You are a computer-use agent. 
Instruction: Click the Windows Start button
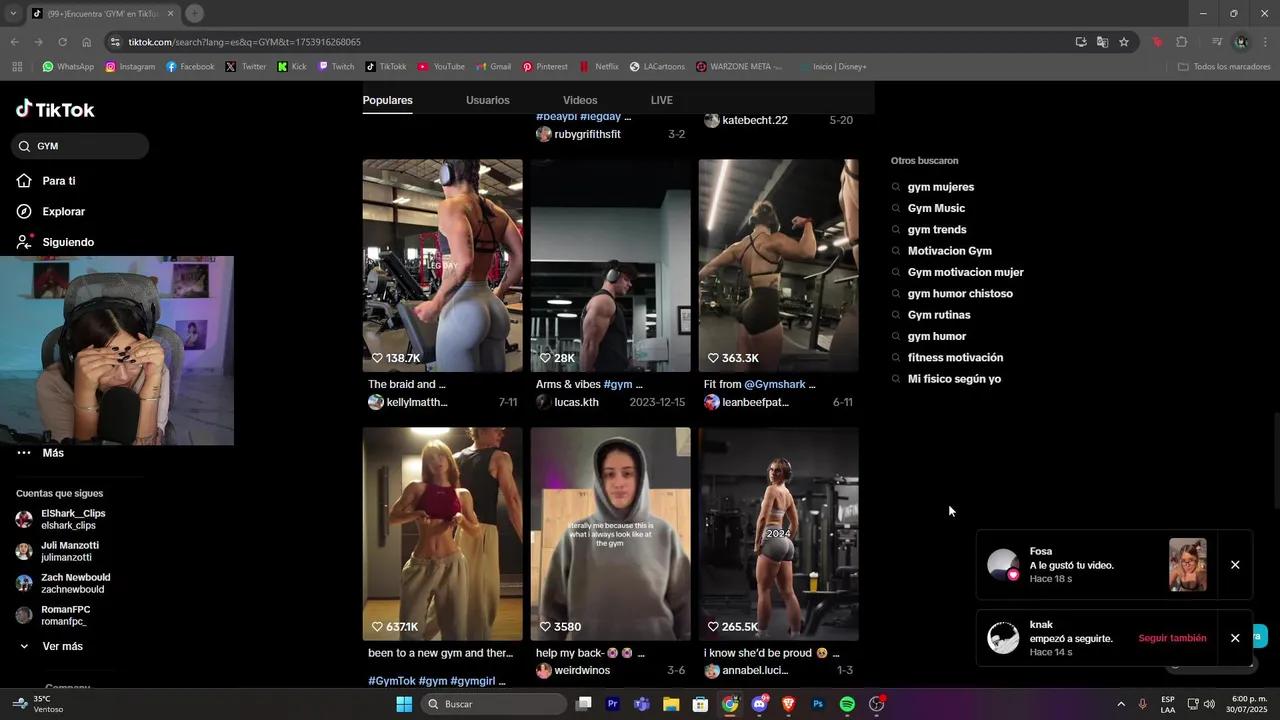[x=404, y=704]
